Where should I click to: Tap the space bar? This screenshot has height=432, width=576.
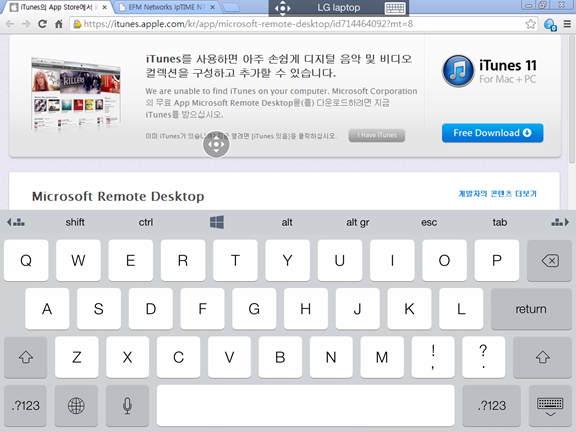pos(306,406)
